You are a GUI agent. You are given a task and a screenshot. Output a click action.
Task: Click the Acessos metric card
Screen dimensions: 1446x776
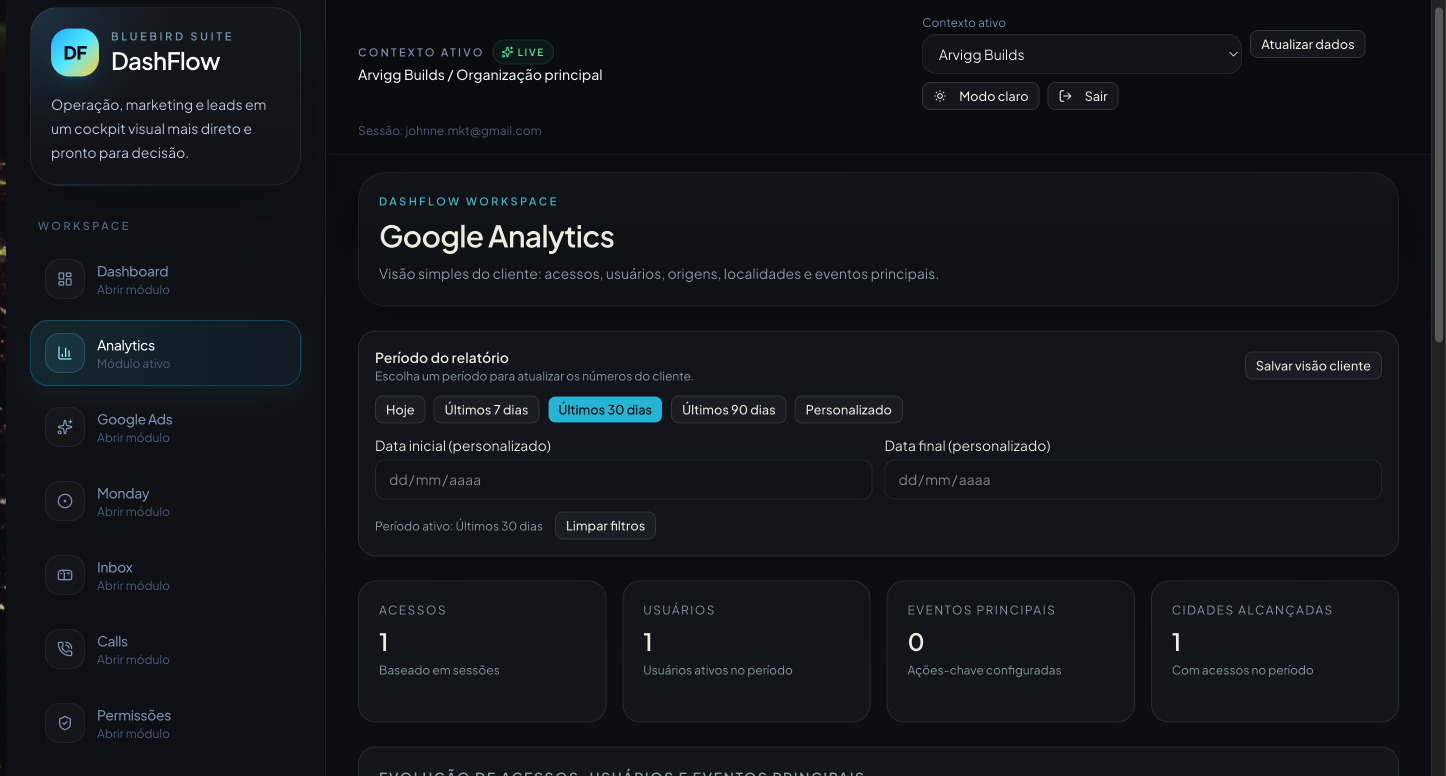point(482,651)
